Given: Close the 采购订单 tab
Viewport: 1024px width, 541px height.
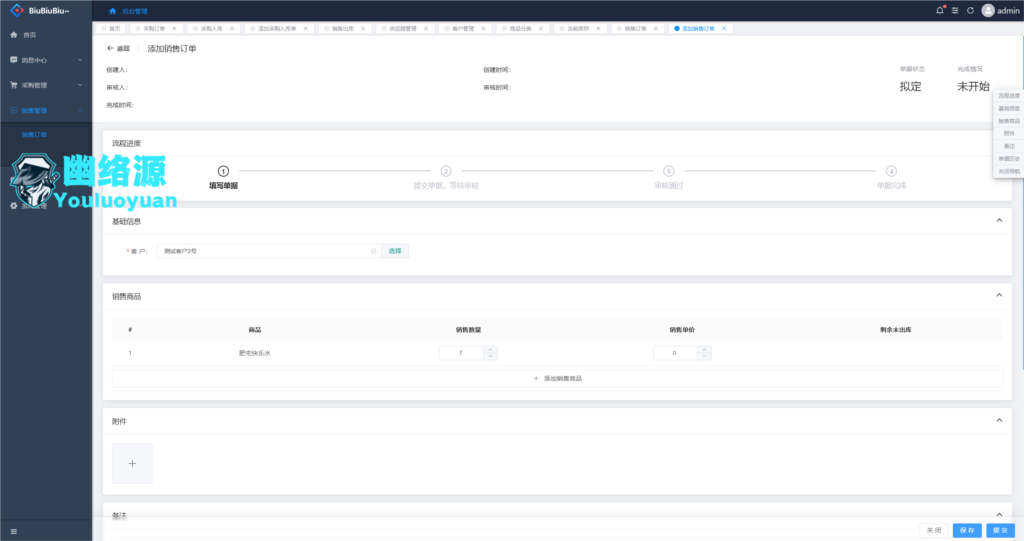Looking at the screenshot, I should coord(174,29).
